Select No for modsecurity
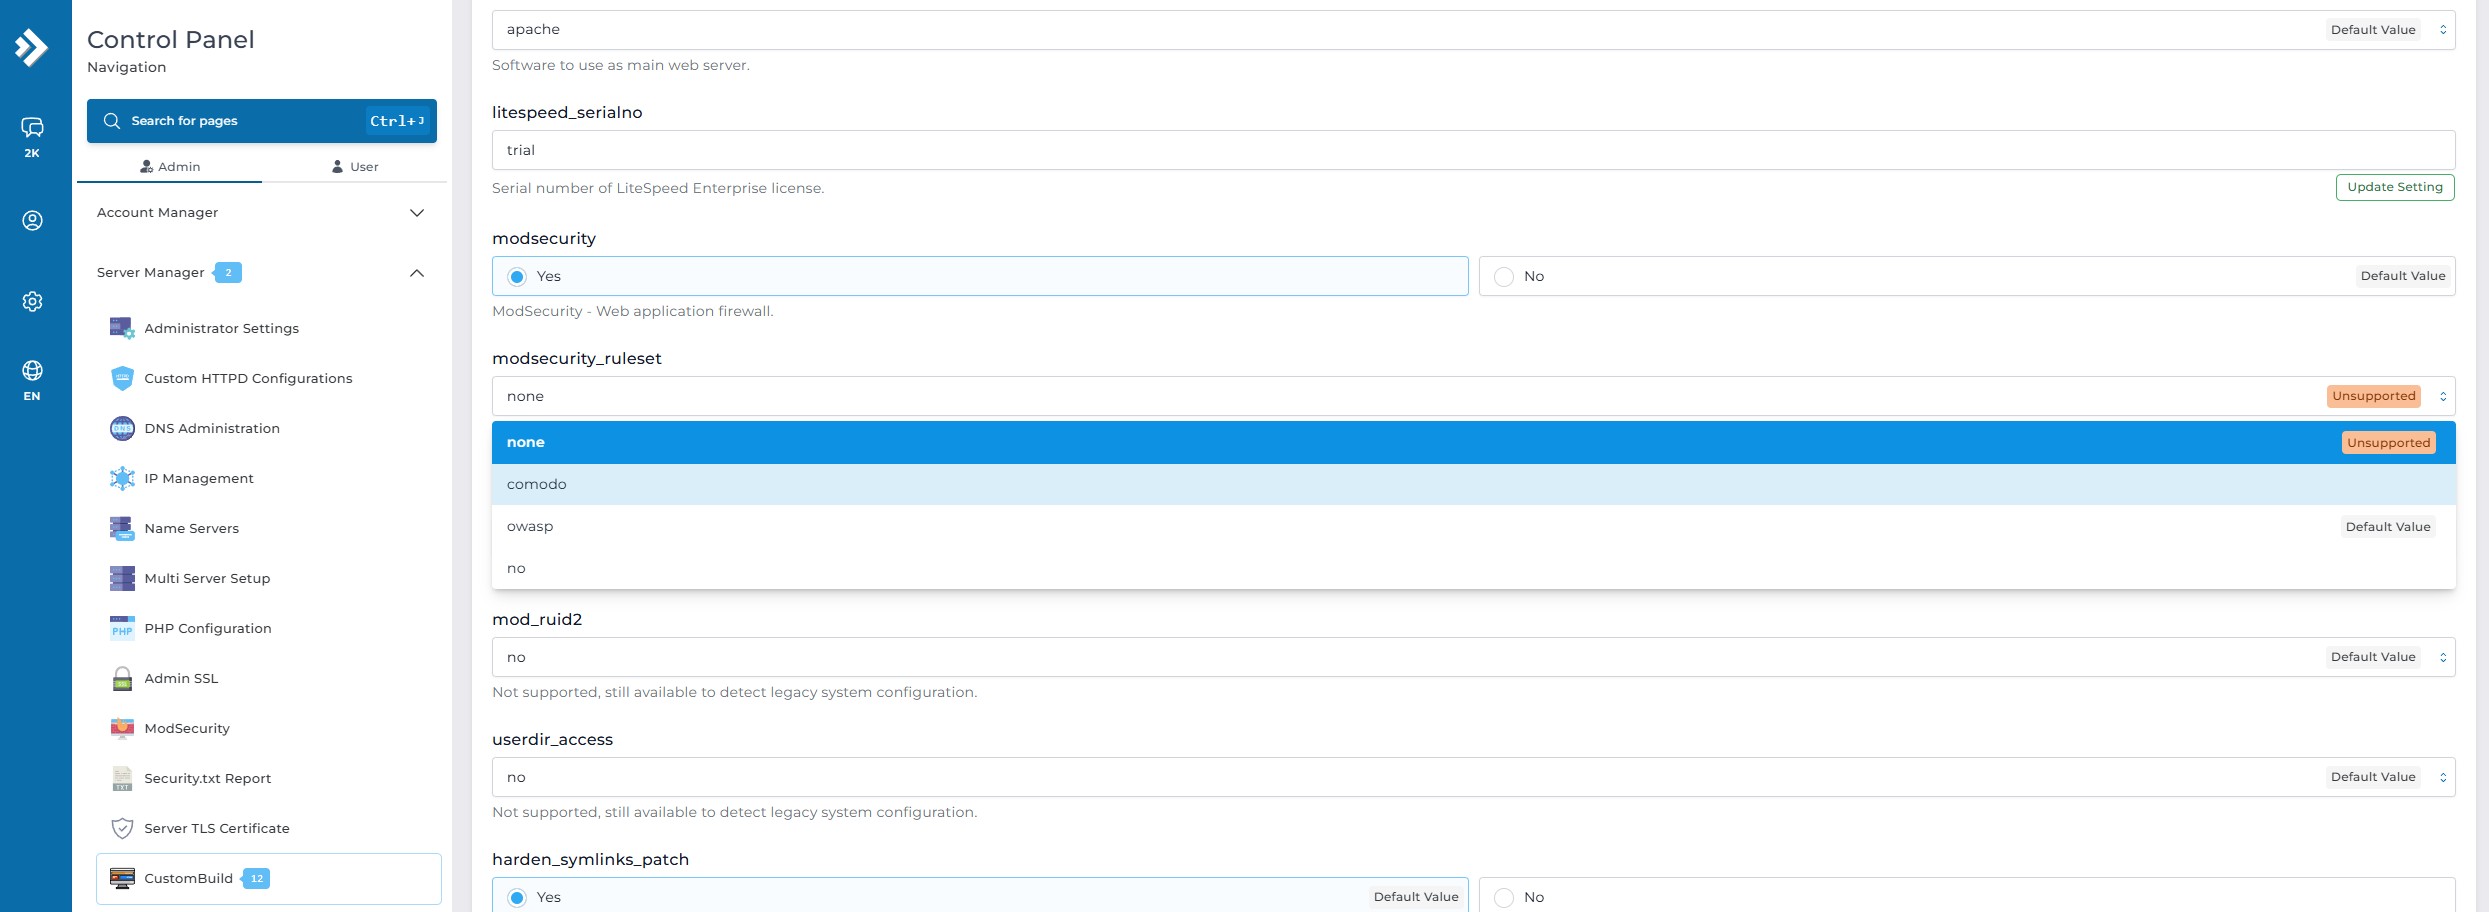The width and height of the screenshot is (2489, 912). 1966,276
